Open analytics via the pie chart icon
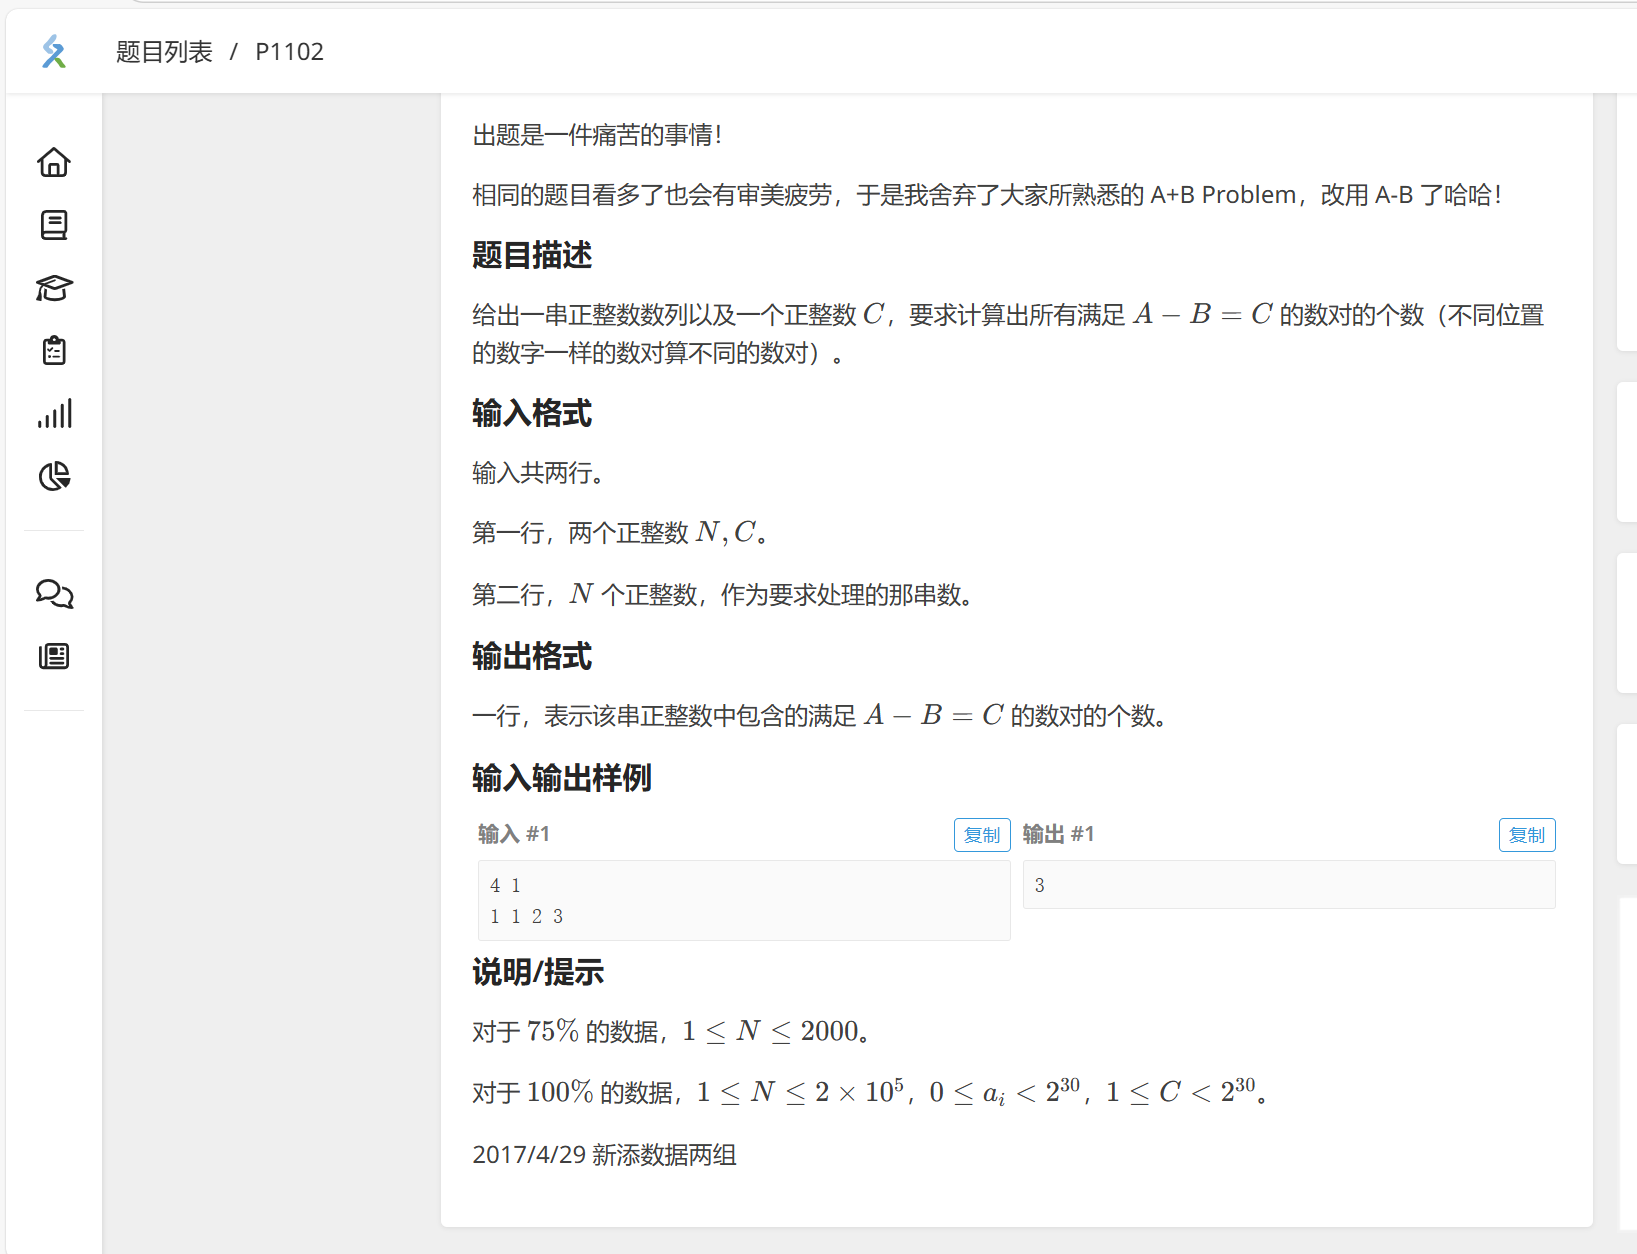Image resolution: width=1637 pixels, height=1254 pixels. (54, 477)
